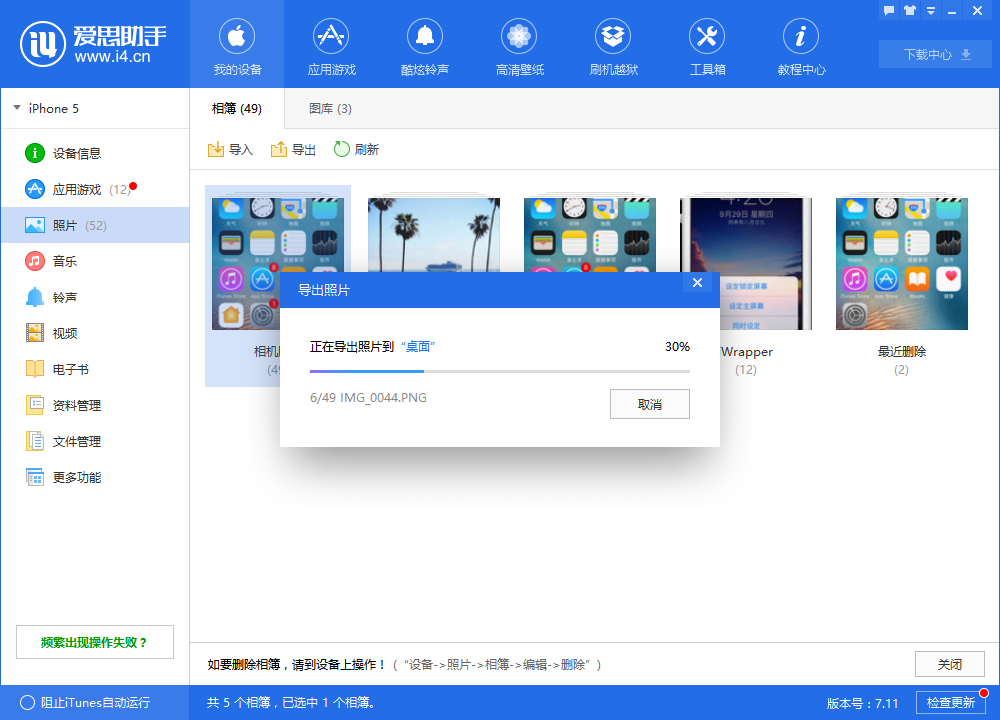Image resolution: width=1000 pixels, height=720 pixels.
Task: Open the 教程中心 tutorial center
Action: point(801,45)
